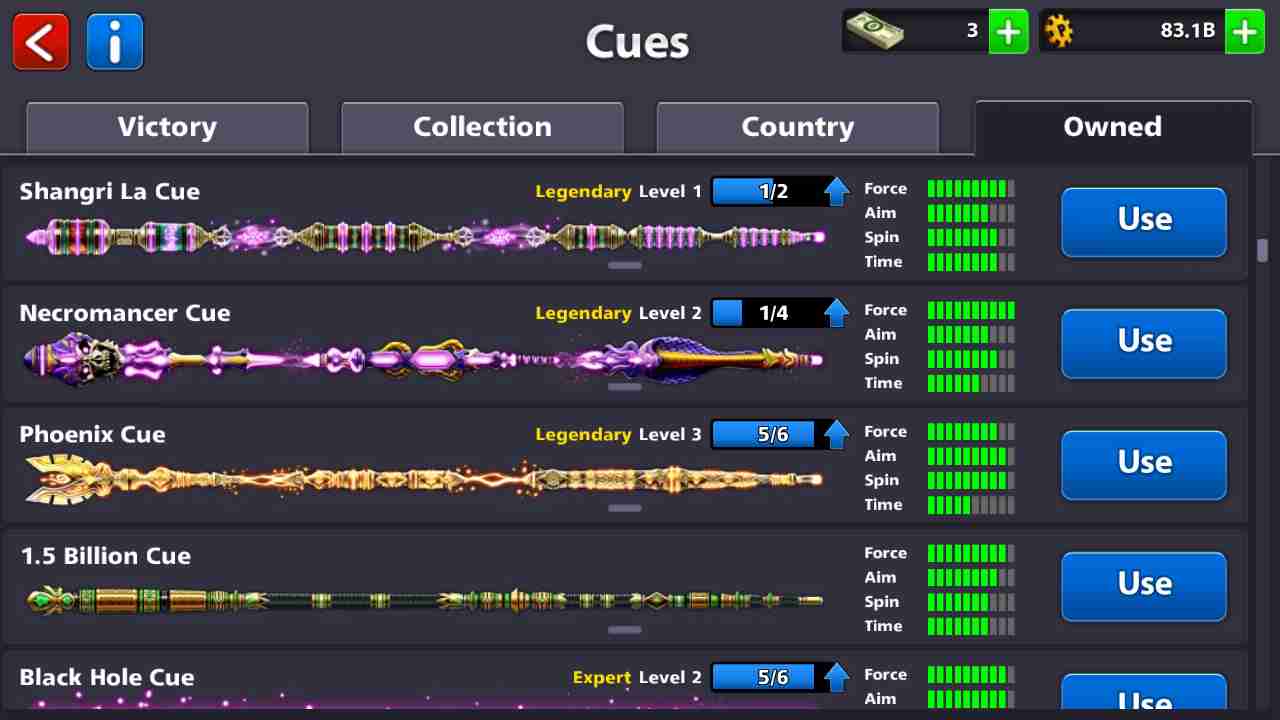The width and height of the screenshot is (1280, 720).
Task: Open the Collection tab
Action: coord(482,127)
